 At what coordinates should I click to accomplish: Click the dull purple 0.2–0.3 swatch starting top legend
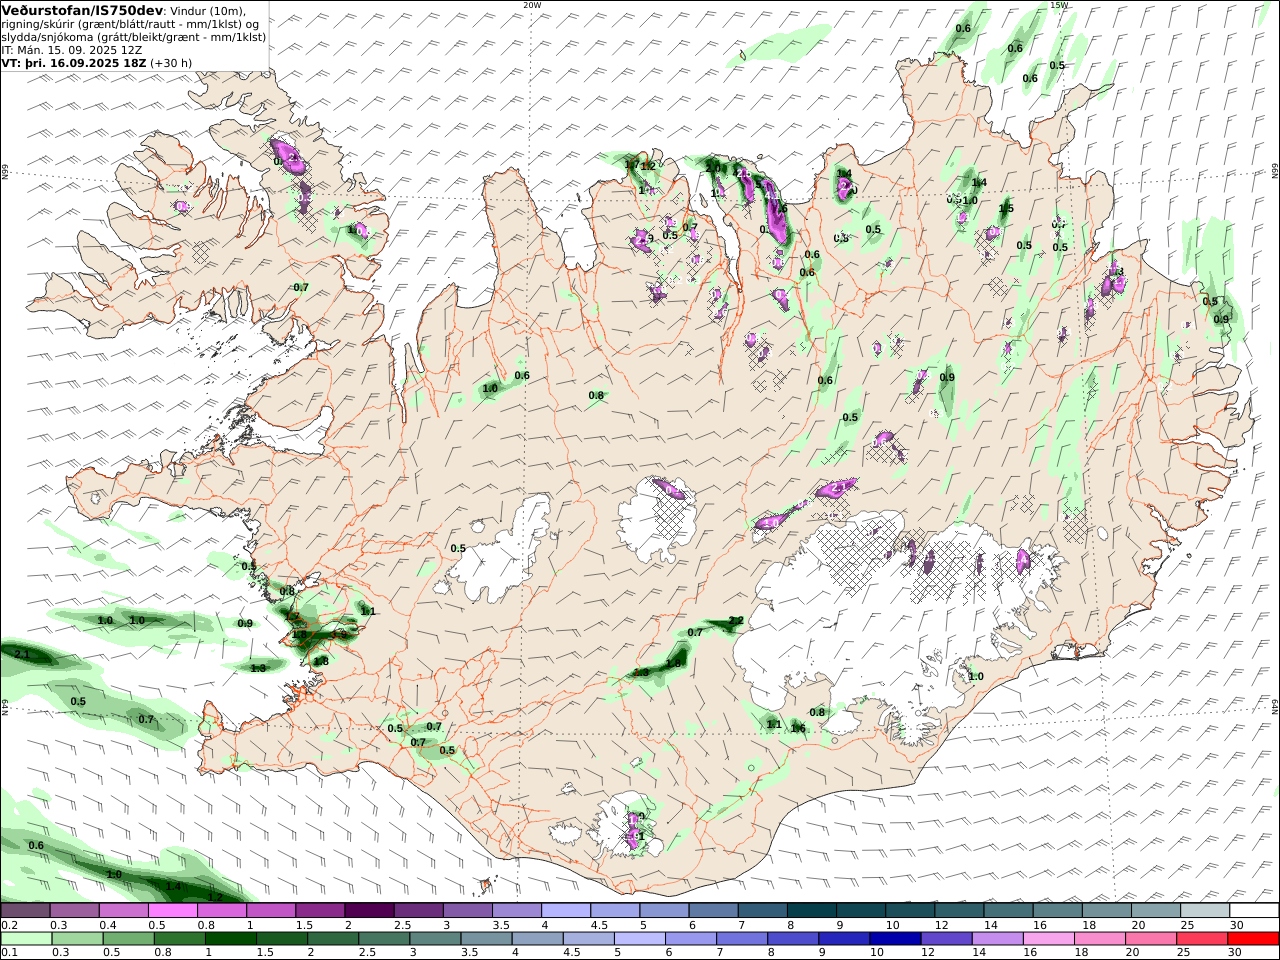(25, 911)
